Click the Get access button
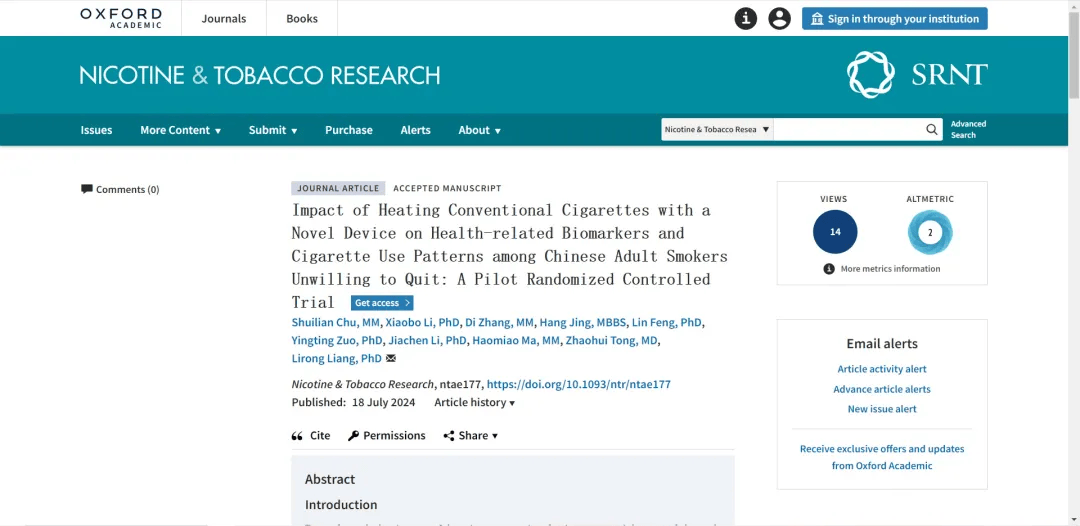Image resolution: width=1080 pixels, height=526 pixels. [382, 303]
